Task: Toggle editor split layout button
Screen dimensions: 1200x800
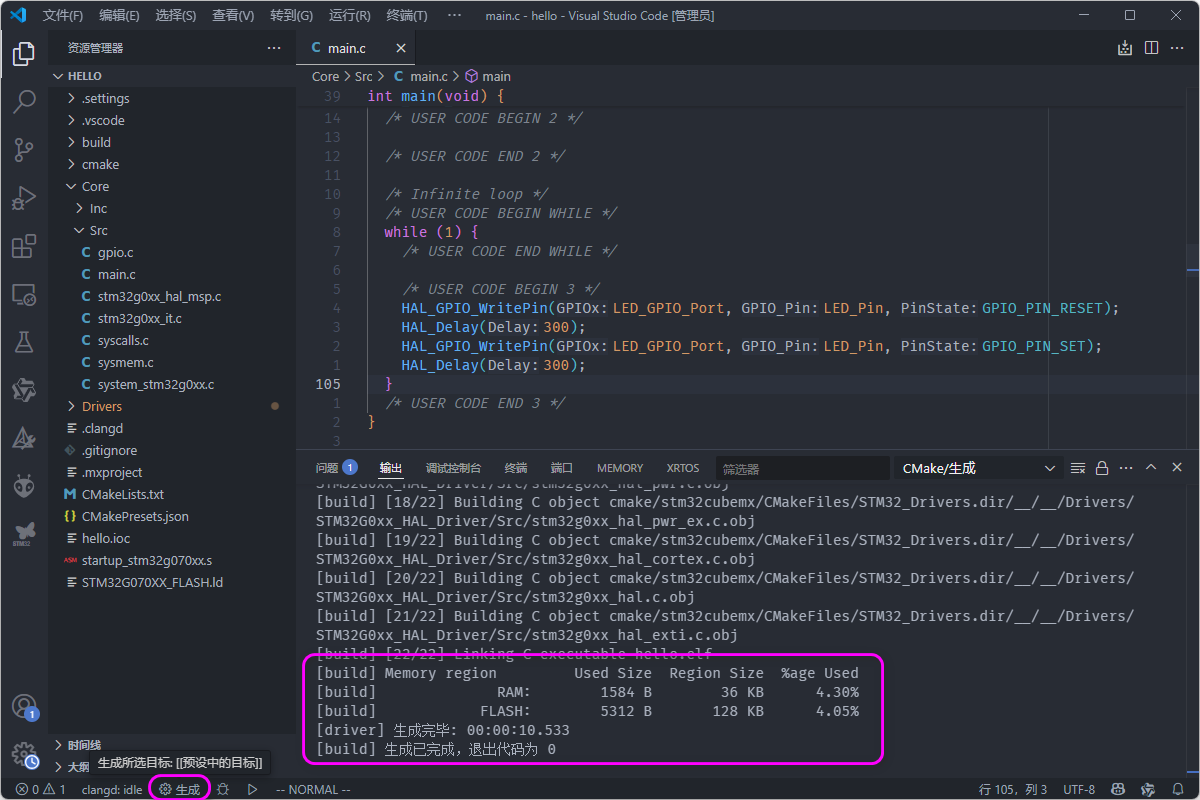Action: click(1151, 48)
